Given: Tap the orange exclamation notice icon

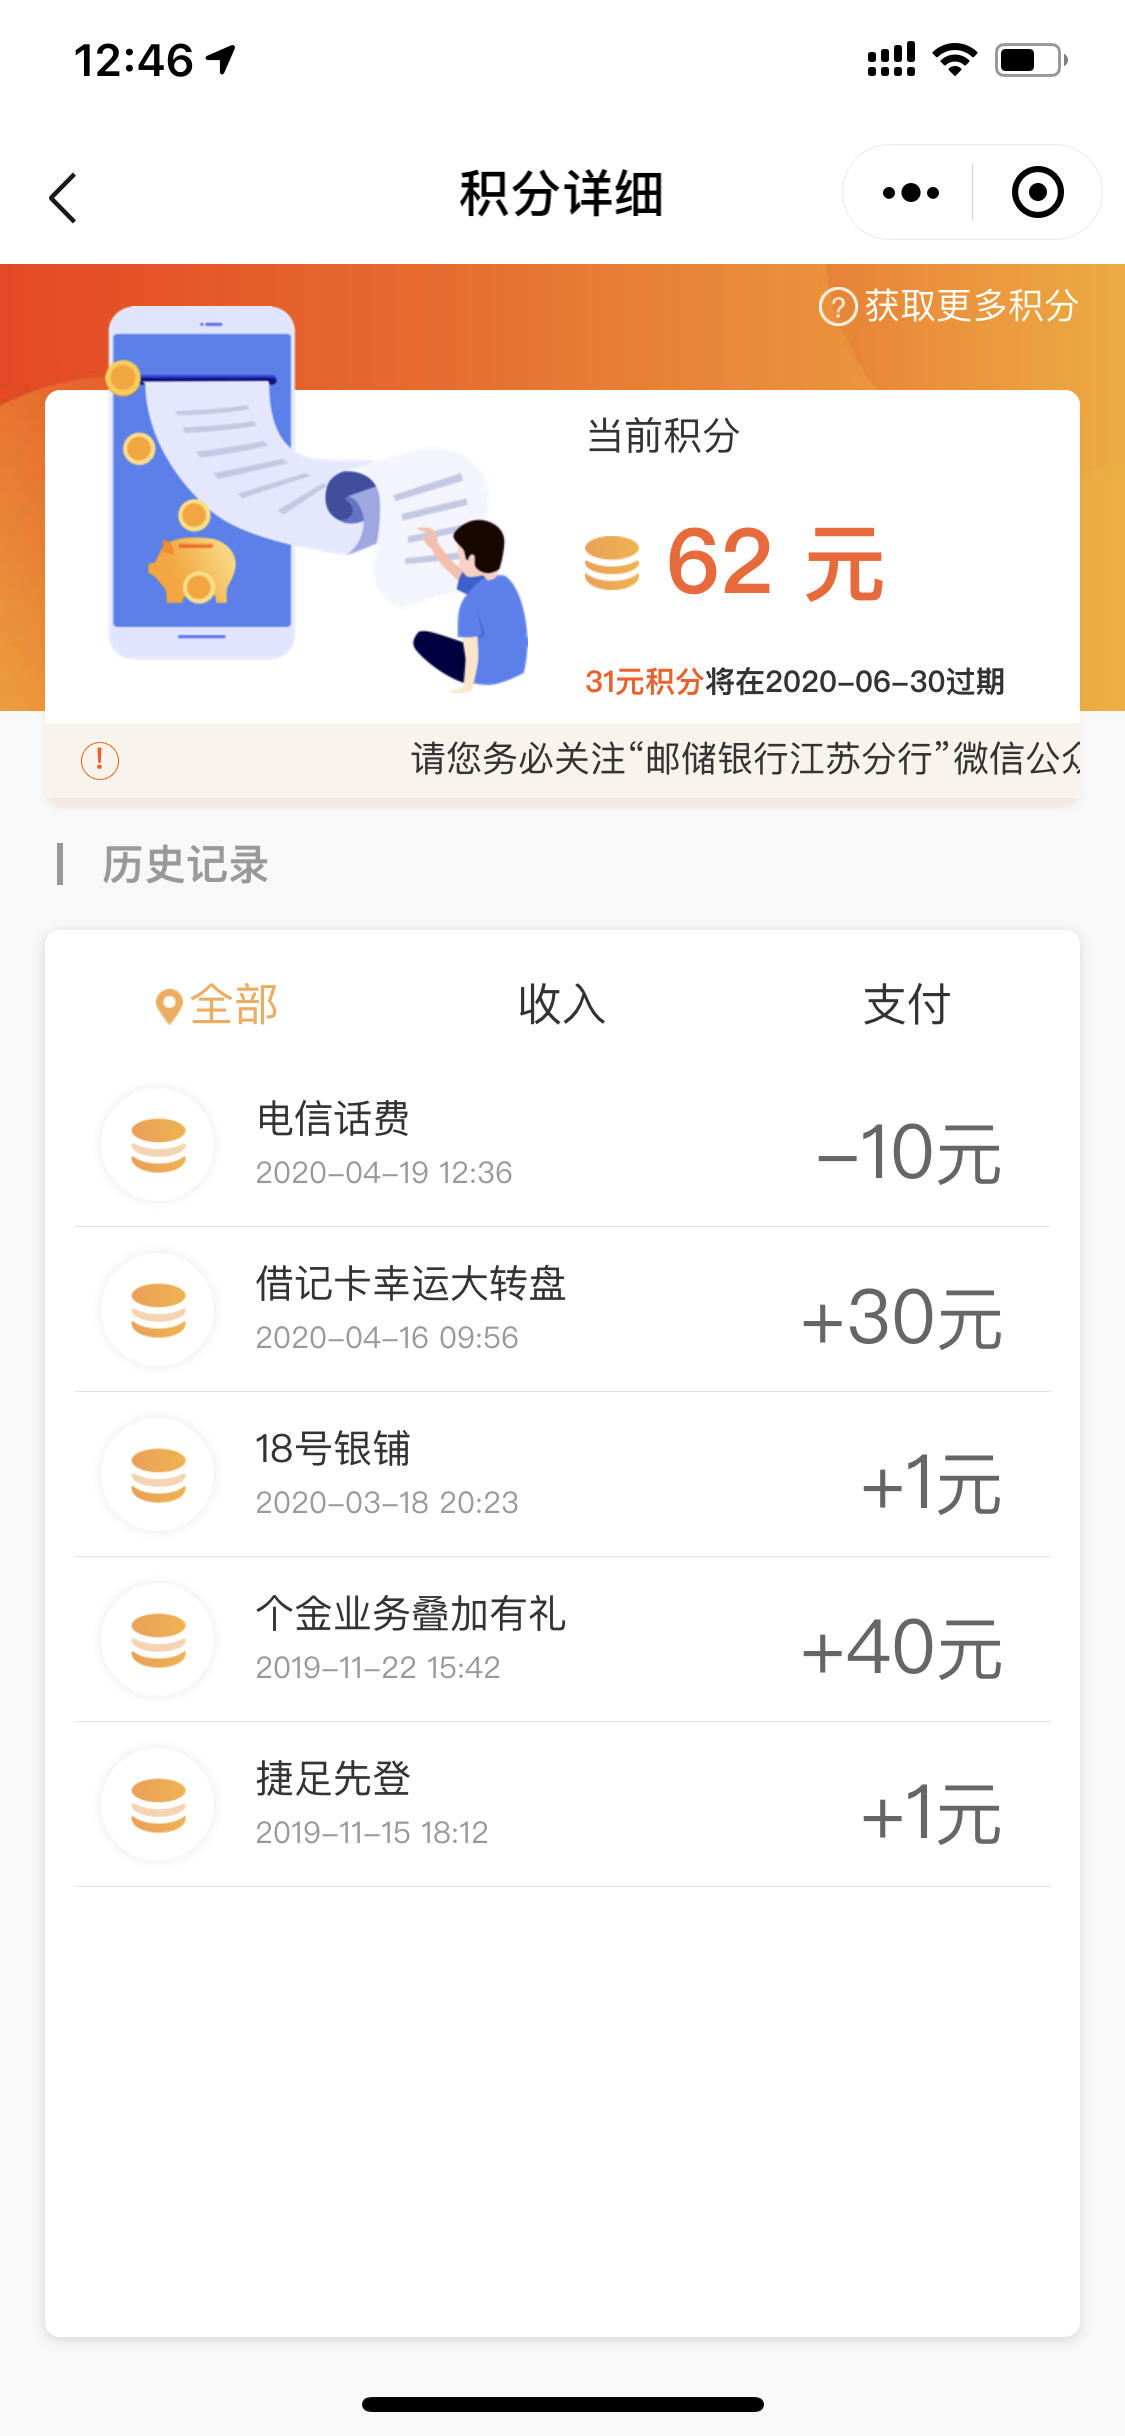Looking at the screenshot, I should [x=100, y=760].
